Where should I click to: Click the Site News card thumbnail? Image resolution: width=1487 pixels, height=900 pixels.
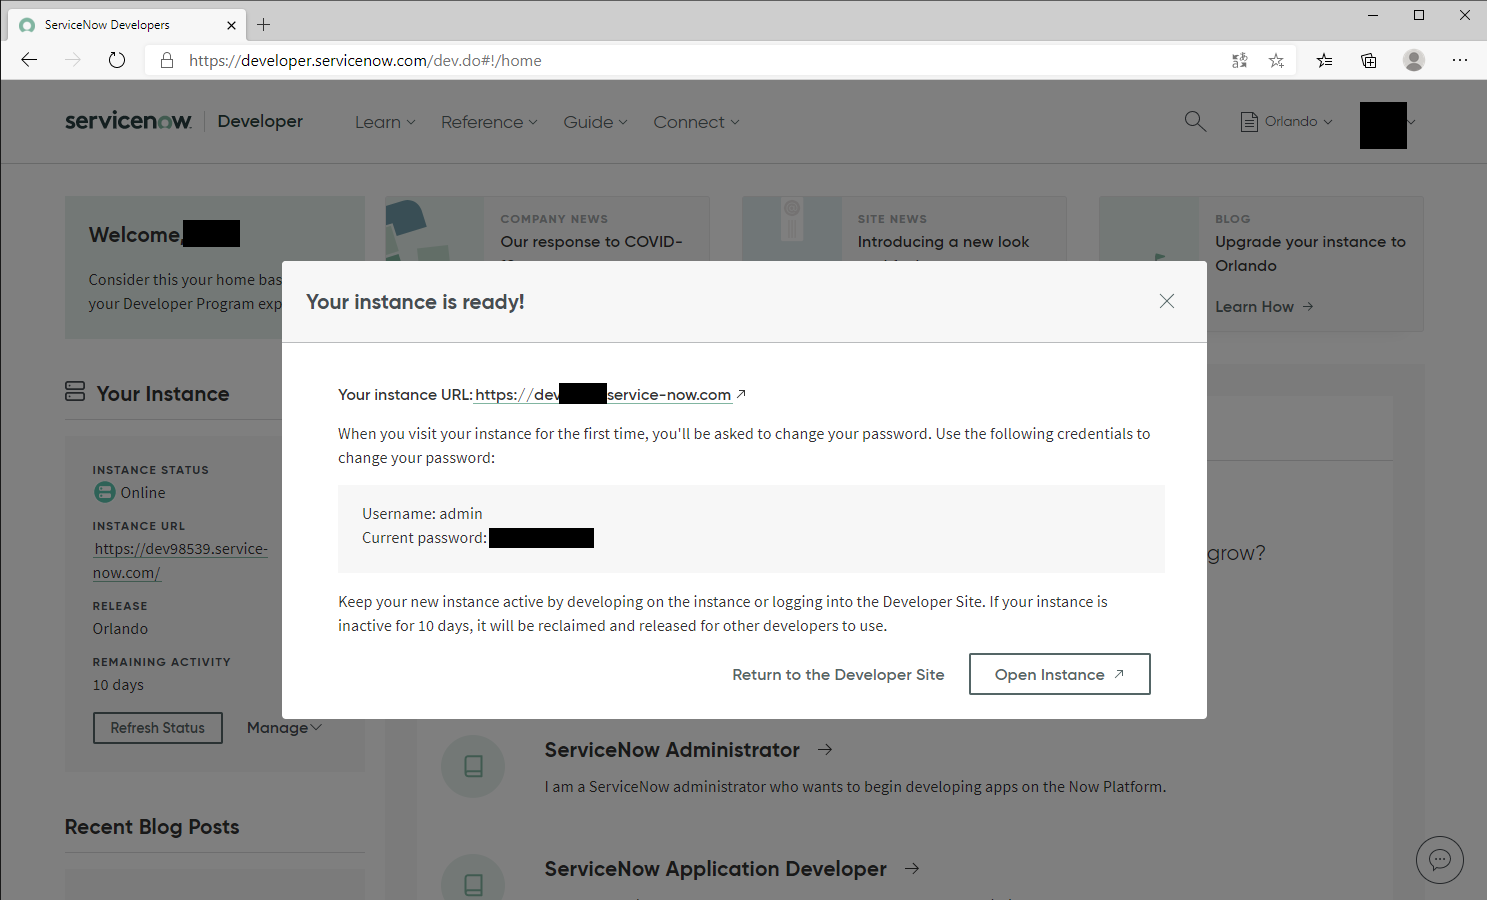(x=791, y=230)
